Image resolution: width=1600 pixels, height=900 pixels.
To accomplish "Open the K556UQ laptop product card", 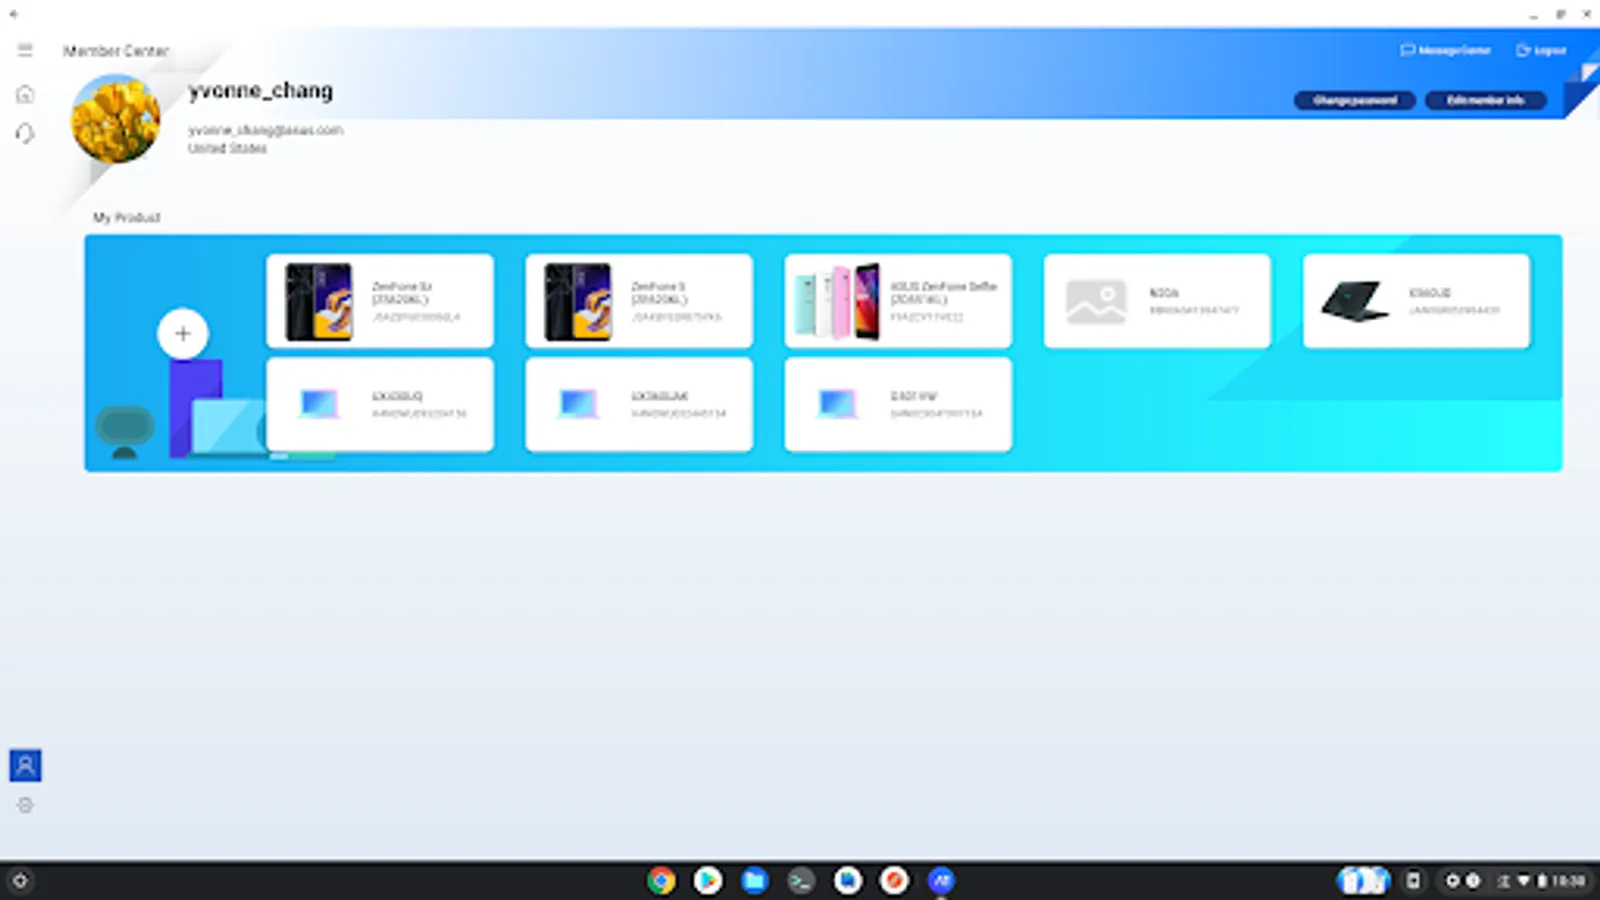I will click(x=1416, y=300).
